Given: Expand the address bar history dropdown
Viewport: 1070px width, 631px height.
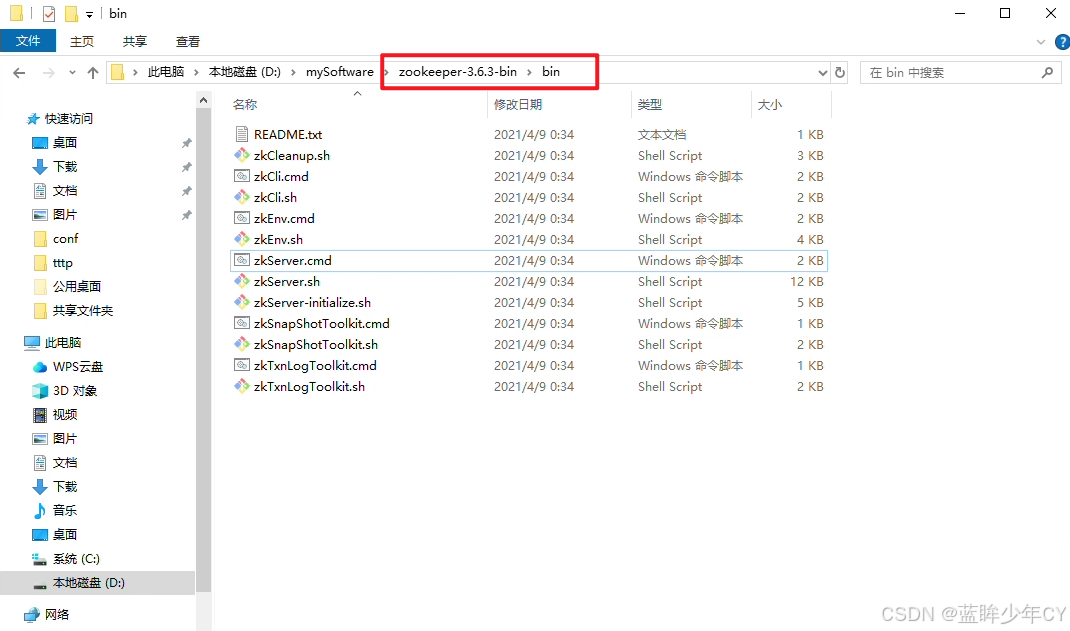Looking at the screenshot, I should pyautogui.click(x=822, y=72).
